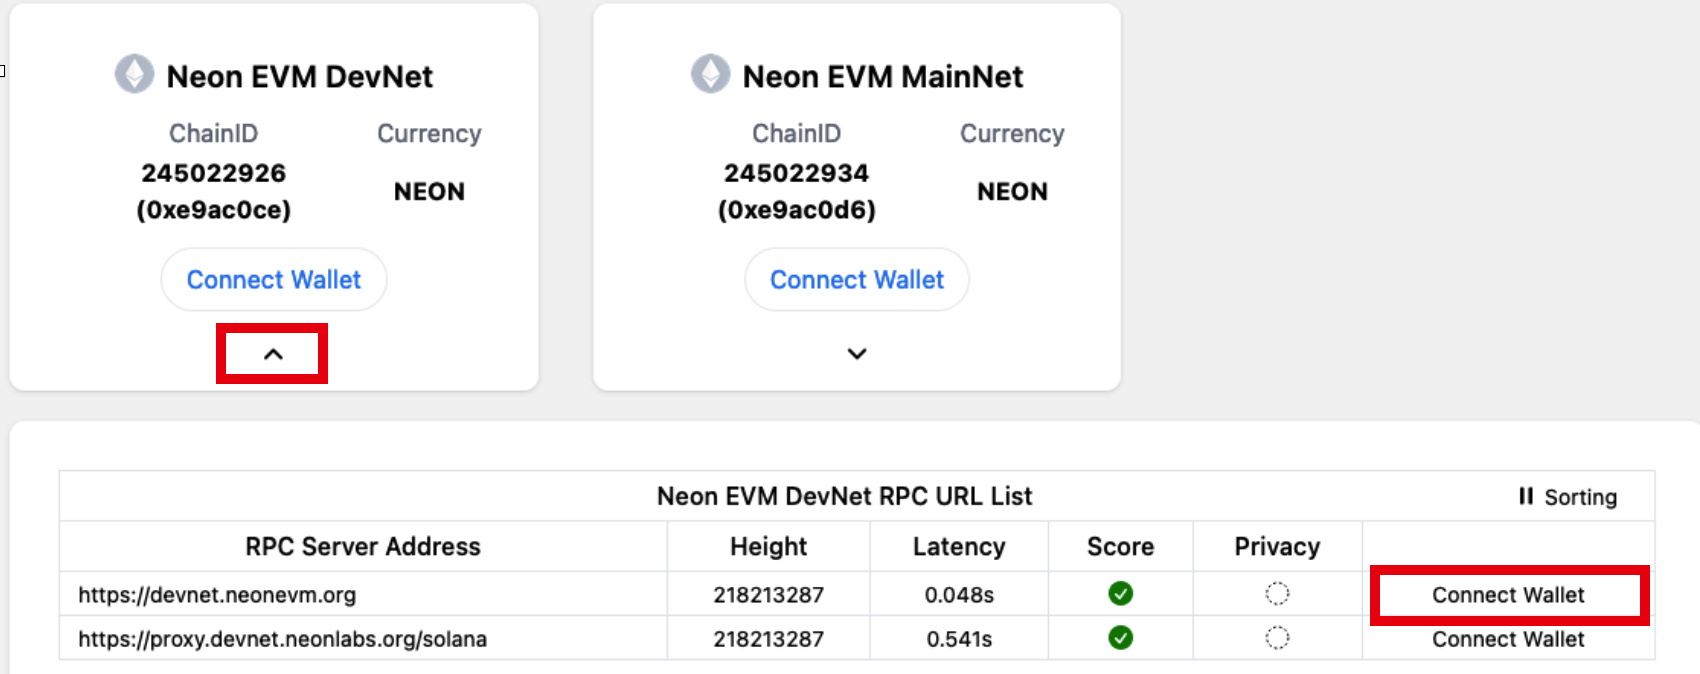1700x674 pixels.
Task: Click the Privacy column header
Action: click(x=1277, y=547)
